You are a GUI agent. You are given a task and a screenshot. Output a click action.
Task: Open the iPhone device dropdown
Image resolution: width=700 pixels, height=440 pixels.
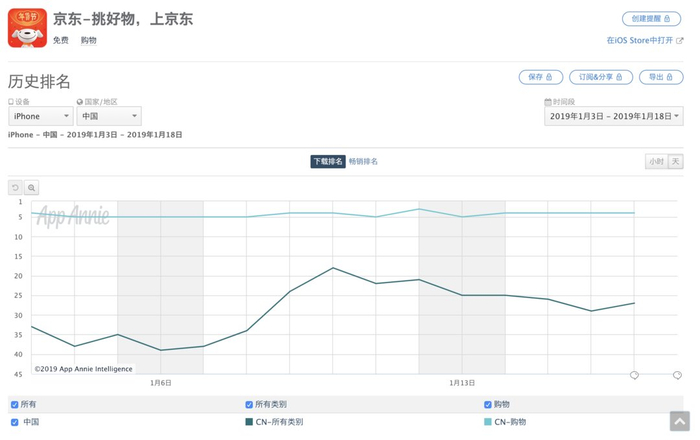(40, 116)
